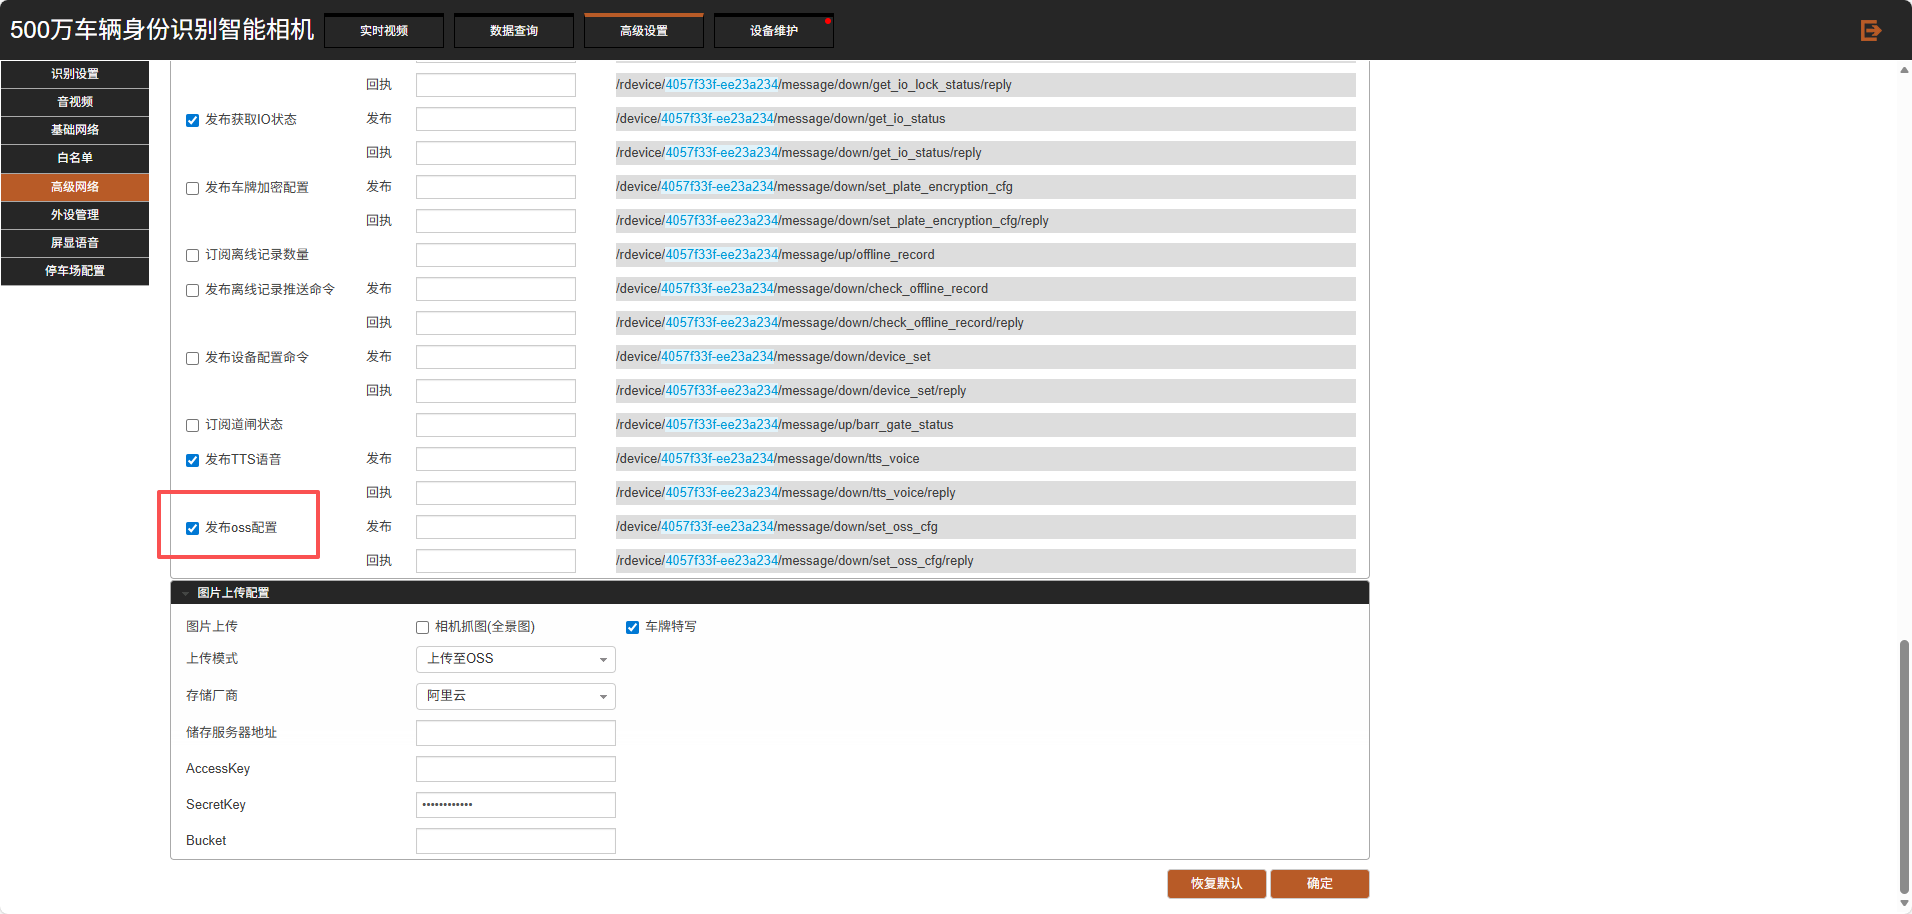Focus the Bucket input field
Screen dimensions: 1912x914
coord(515,841)
